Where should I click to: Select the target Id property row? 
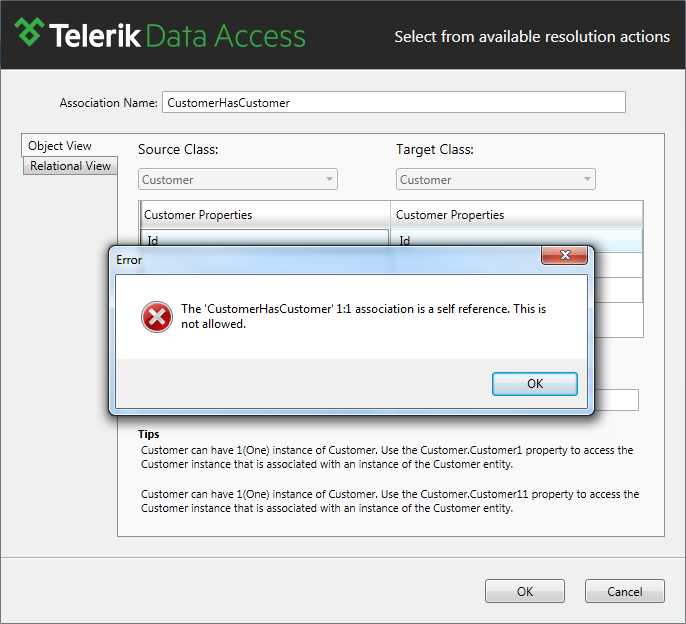click(516, 238)
